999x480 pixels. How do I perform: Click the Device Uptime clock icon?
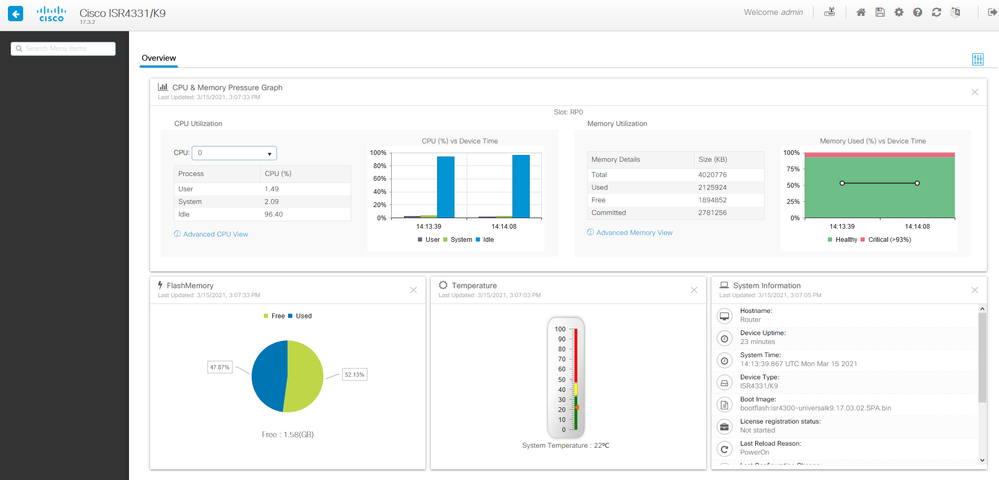click(724, 338)
